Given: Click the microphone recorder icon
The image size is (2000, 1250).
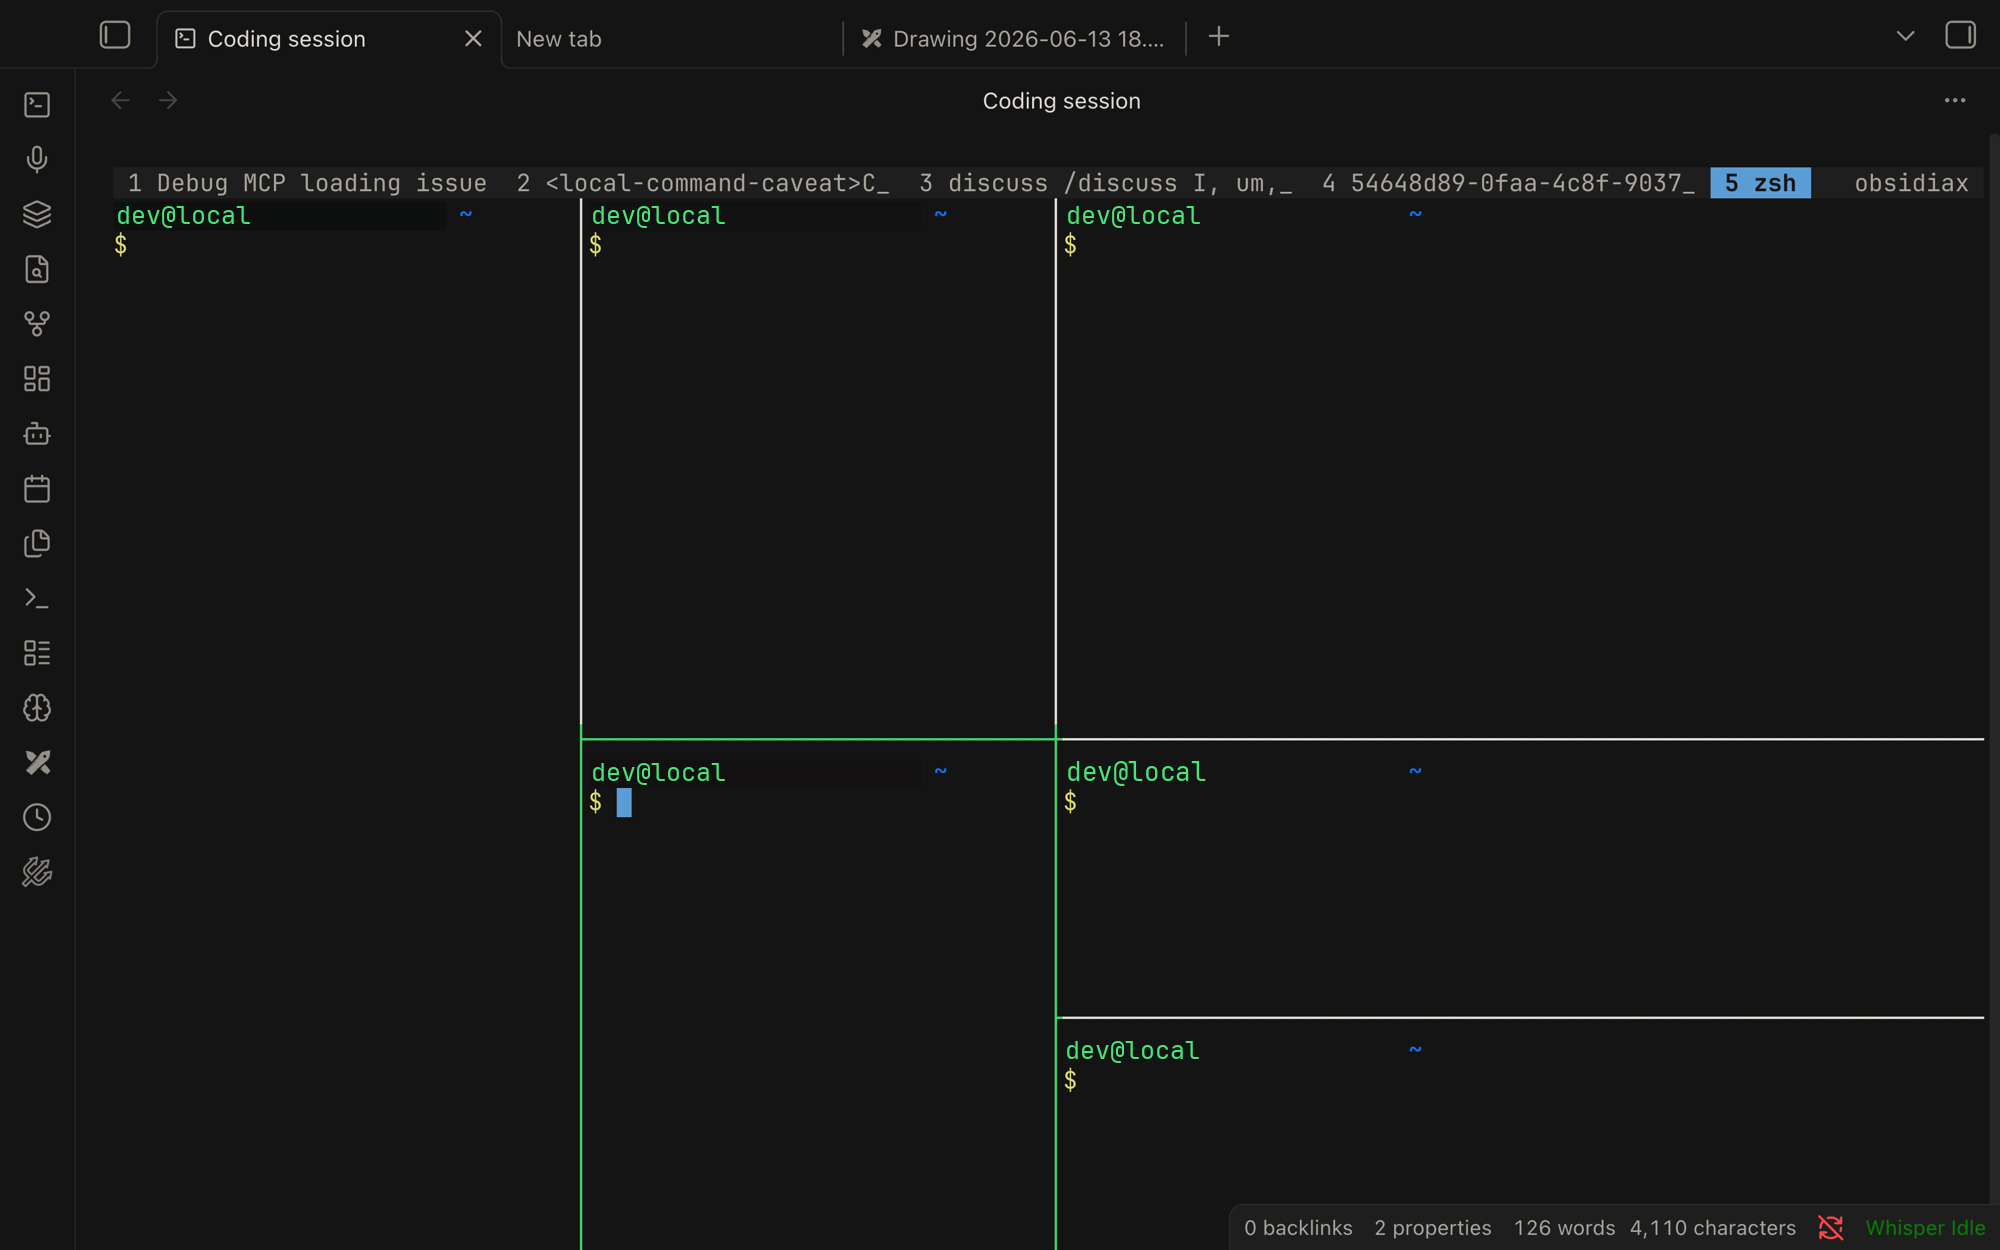Looking at the screenshot, I should click(x=37, y=159).
